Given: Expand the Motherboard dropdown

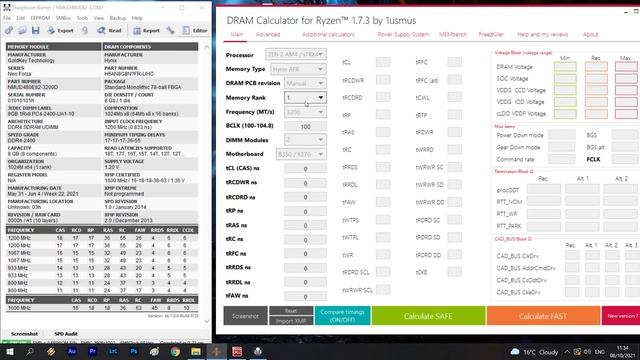Looking at the screenshot, I should [x=301, y=154].
